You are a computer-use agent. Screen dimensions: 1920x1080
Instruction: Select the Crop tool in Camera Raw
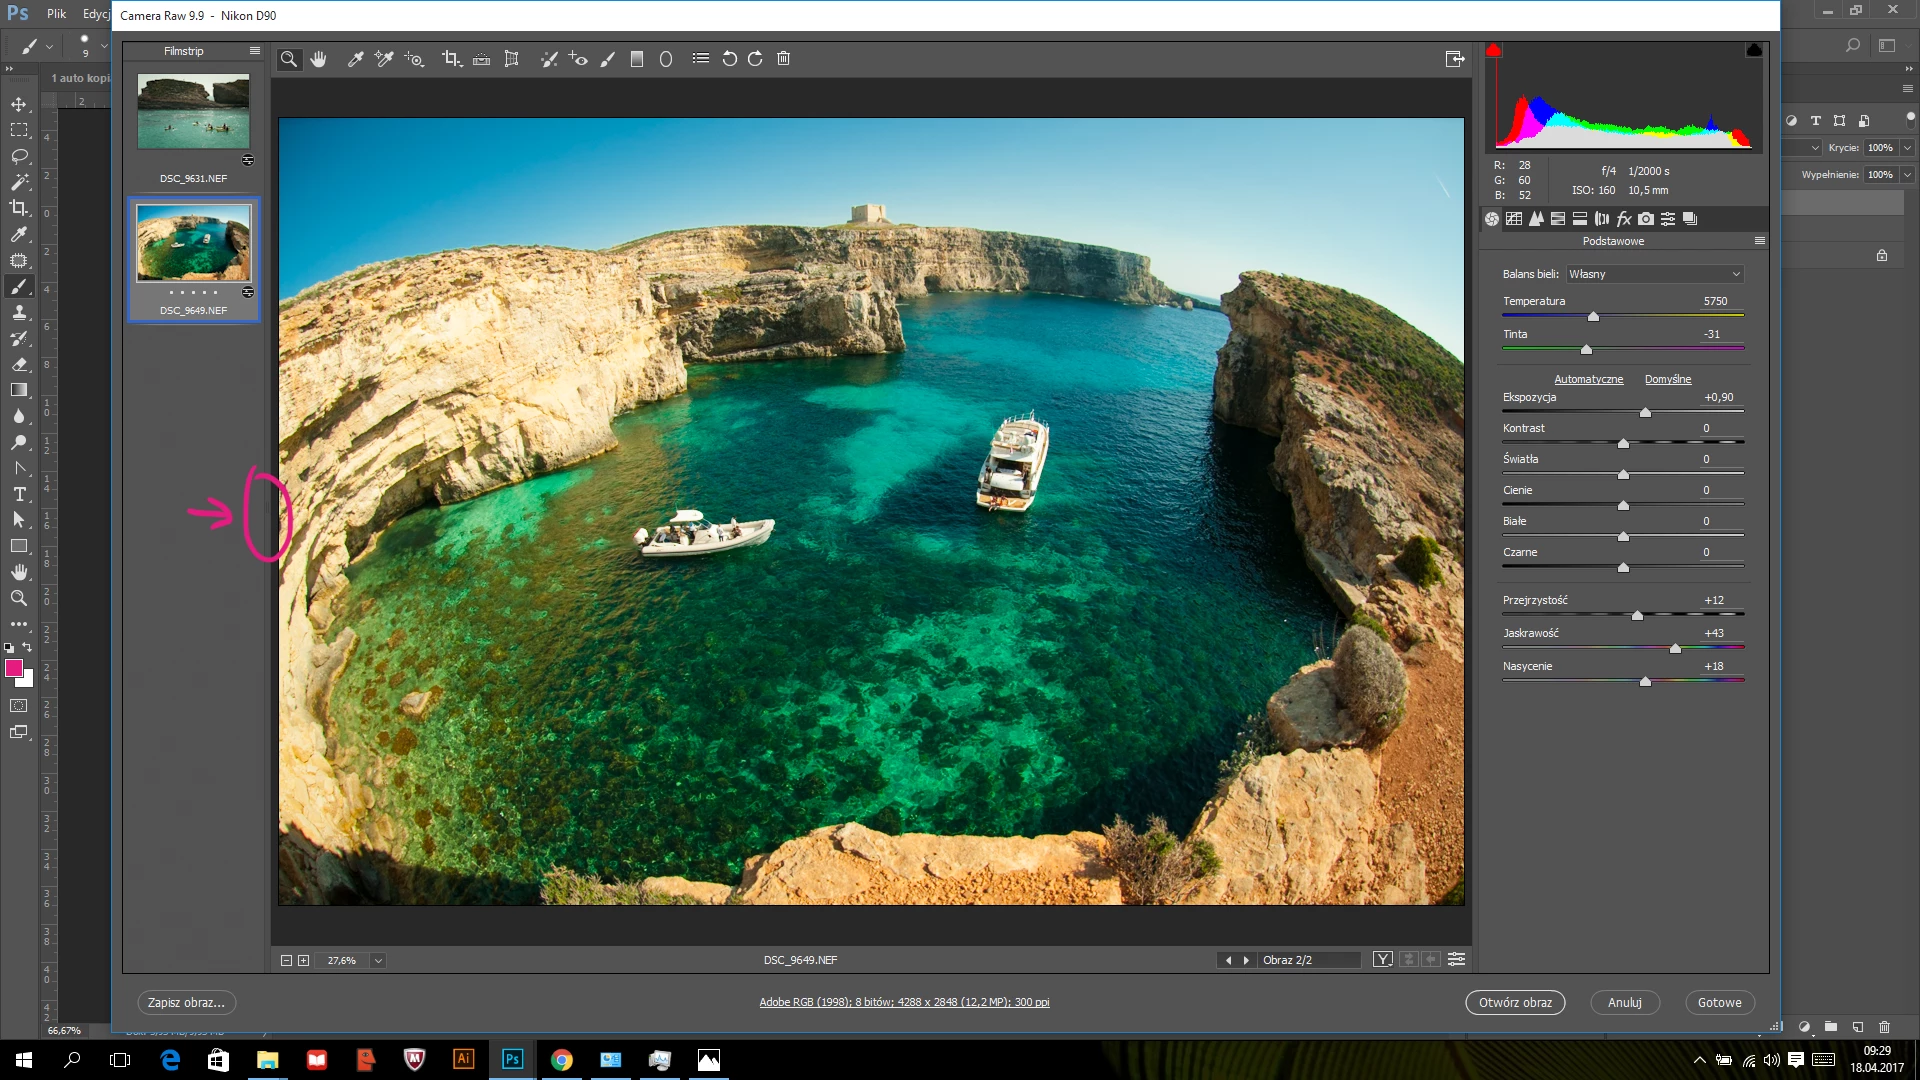451,59
